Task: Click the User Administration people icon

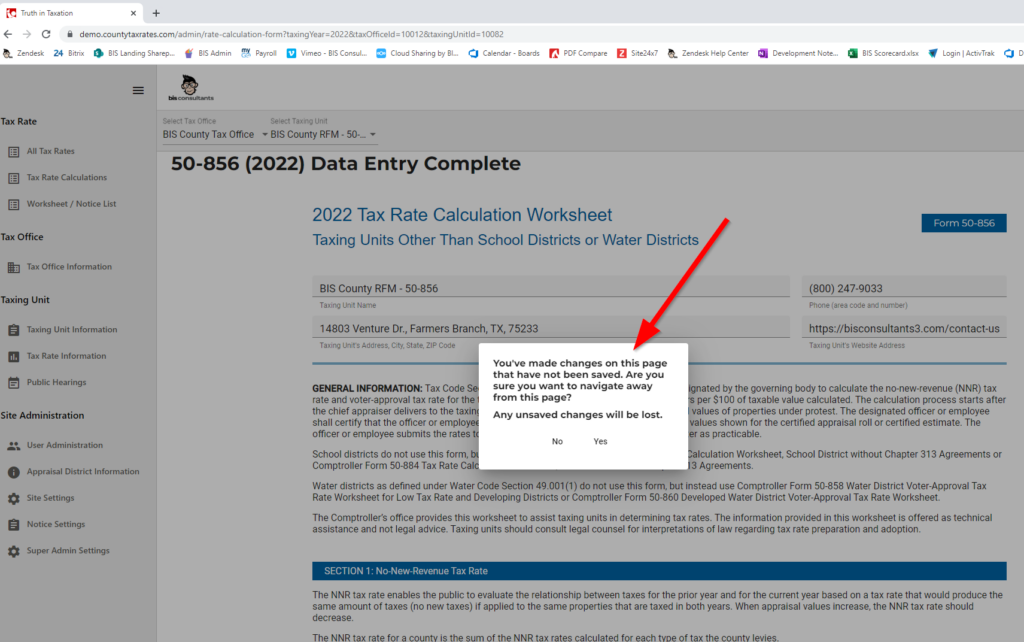Action: point(14,446)
